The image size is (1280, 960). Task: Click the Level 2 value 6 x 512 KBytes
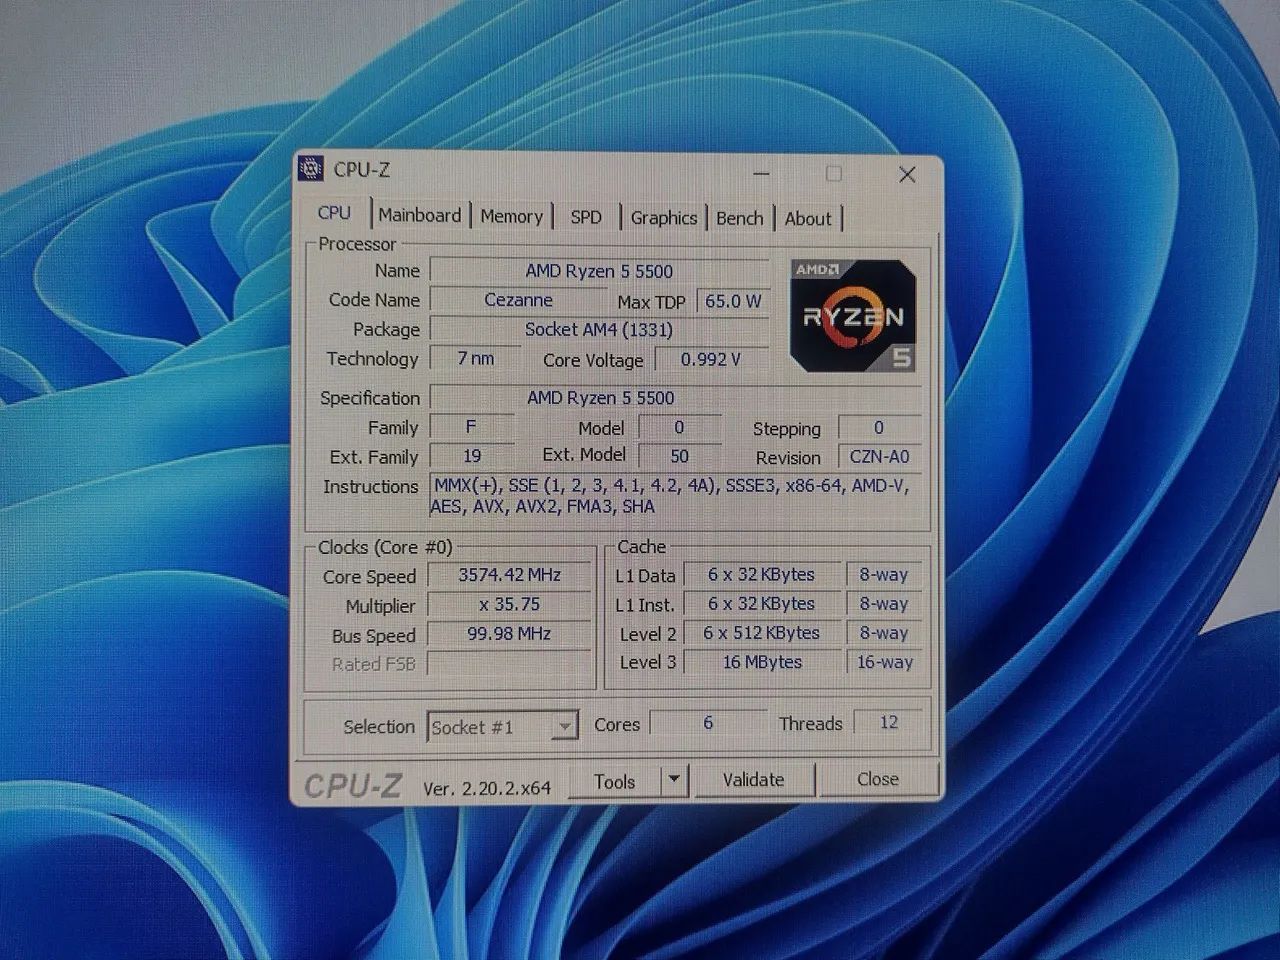coord(761,633)
